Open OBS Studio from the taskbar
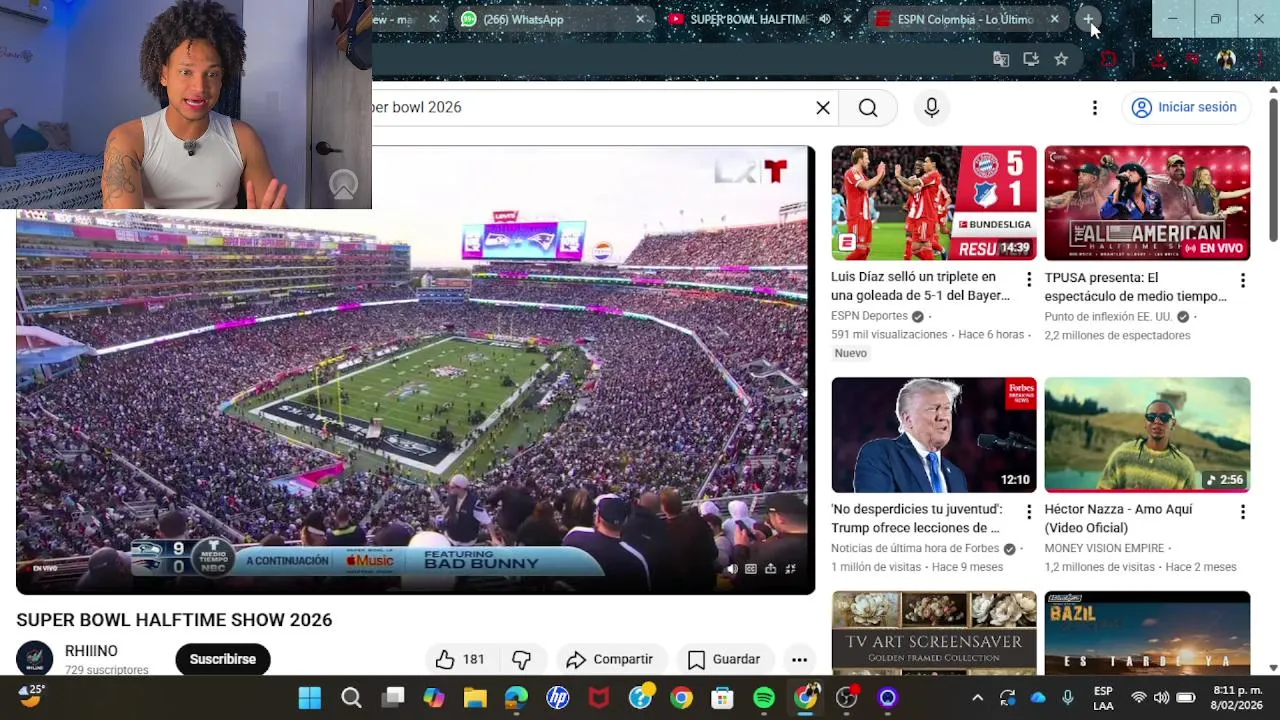1280x720 pixels. (847, 698)
